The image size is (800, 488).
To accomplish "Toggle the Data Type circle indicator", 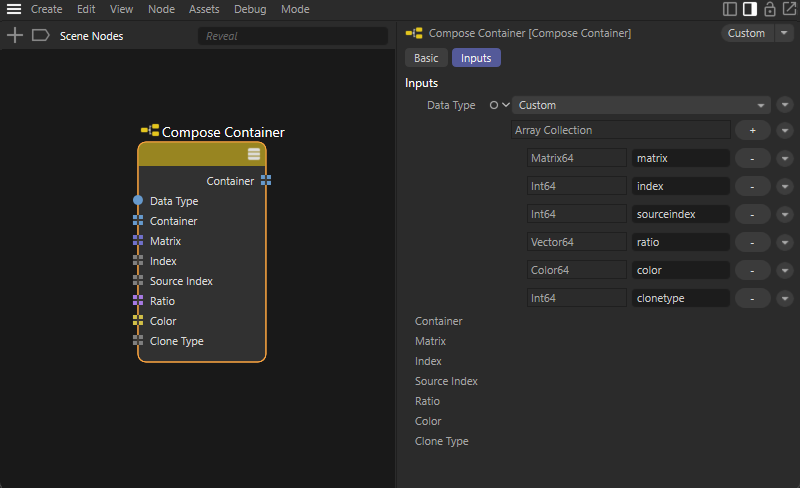I will (492, 105).
